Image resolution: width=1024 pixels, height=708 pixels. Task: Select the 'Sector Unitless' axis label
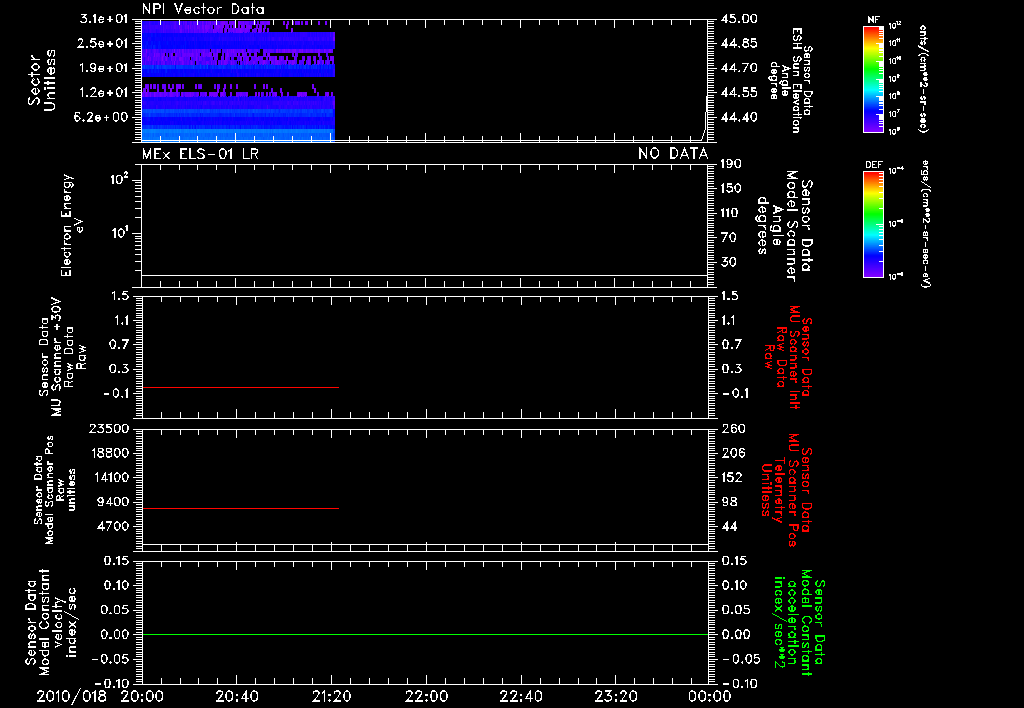(42, 80)
